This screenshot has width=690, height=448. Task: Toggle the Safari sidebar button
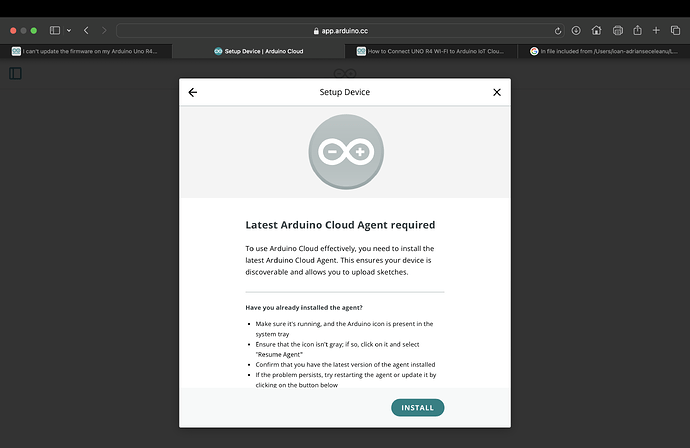55,30
